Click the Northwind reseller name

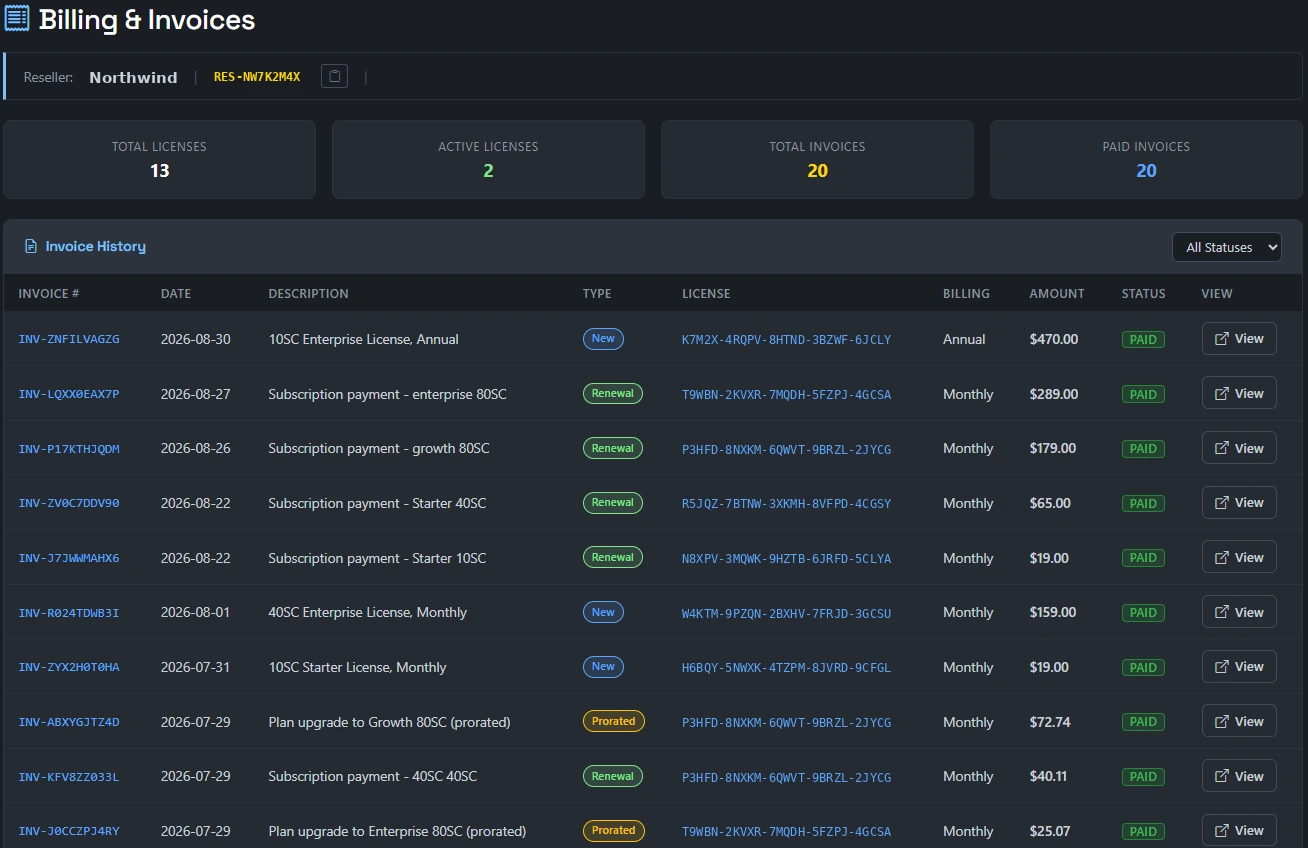133,77
